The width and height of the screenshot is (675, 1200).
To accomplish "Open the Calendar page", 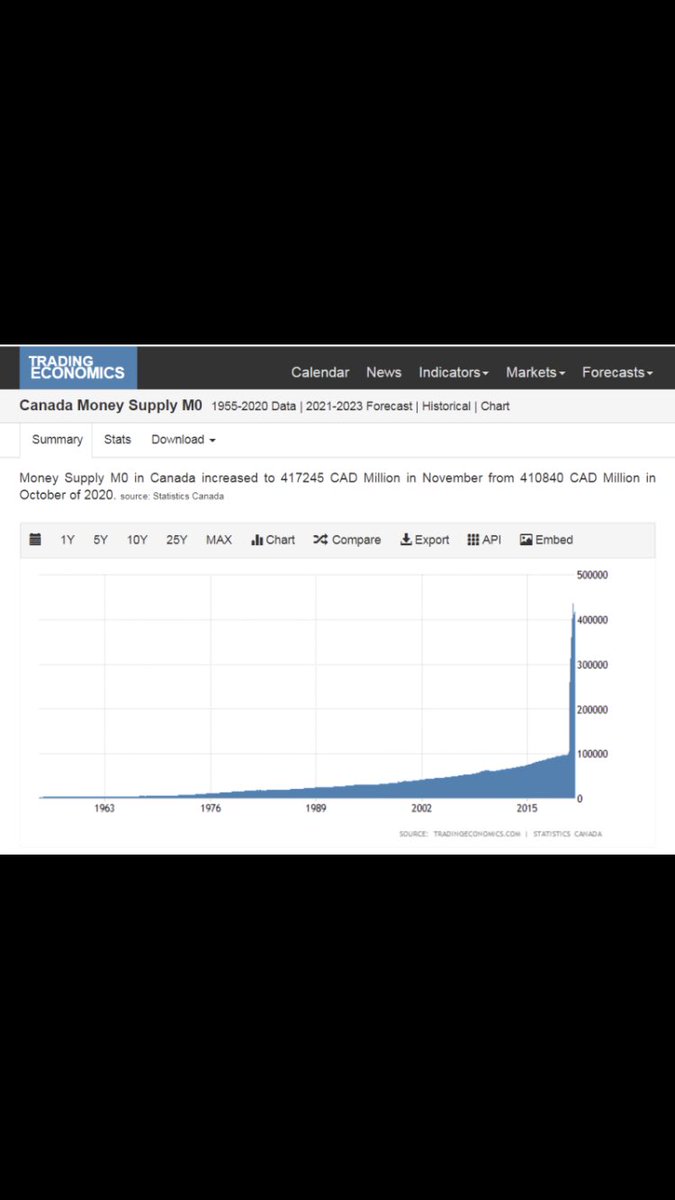I will coord(320,372).
